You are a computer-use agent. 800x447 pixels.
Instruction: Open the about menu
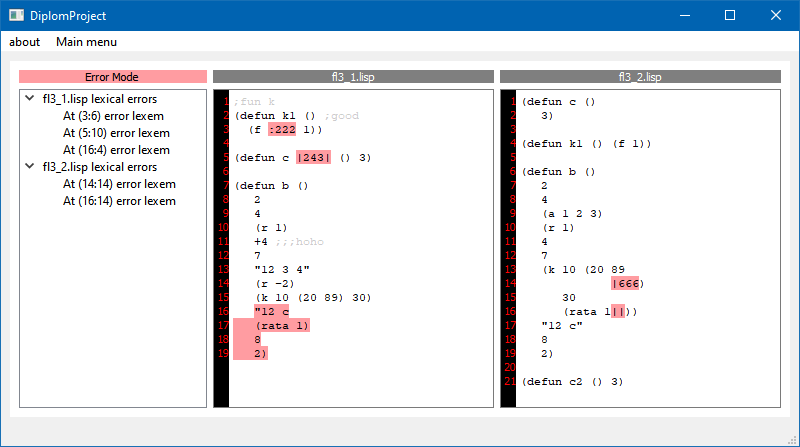(x=25, y=42)
